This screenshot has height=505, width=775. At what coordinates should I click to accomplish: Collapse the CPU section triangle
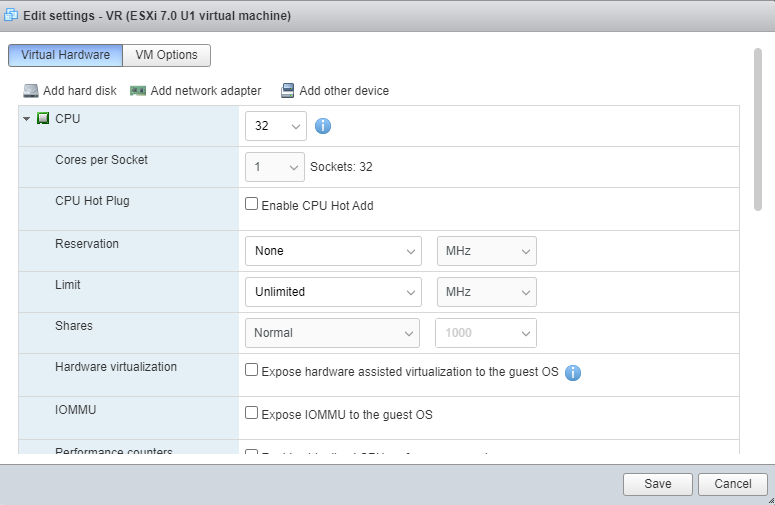tap(27, 119)
